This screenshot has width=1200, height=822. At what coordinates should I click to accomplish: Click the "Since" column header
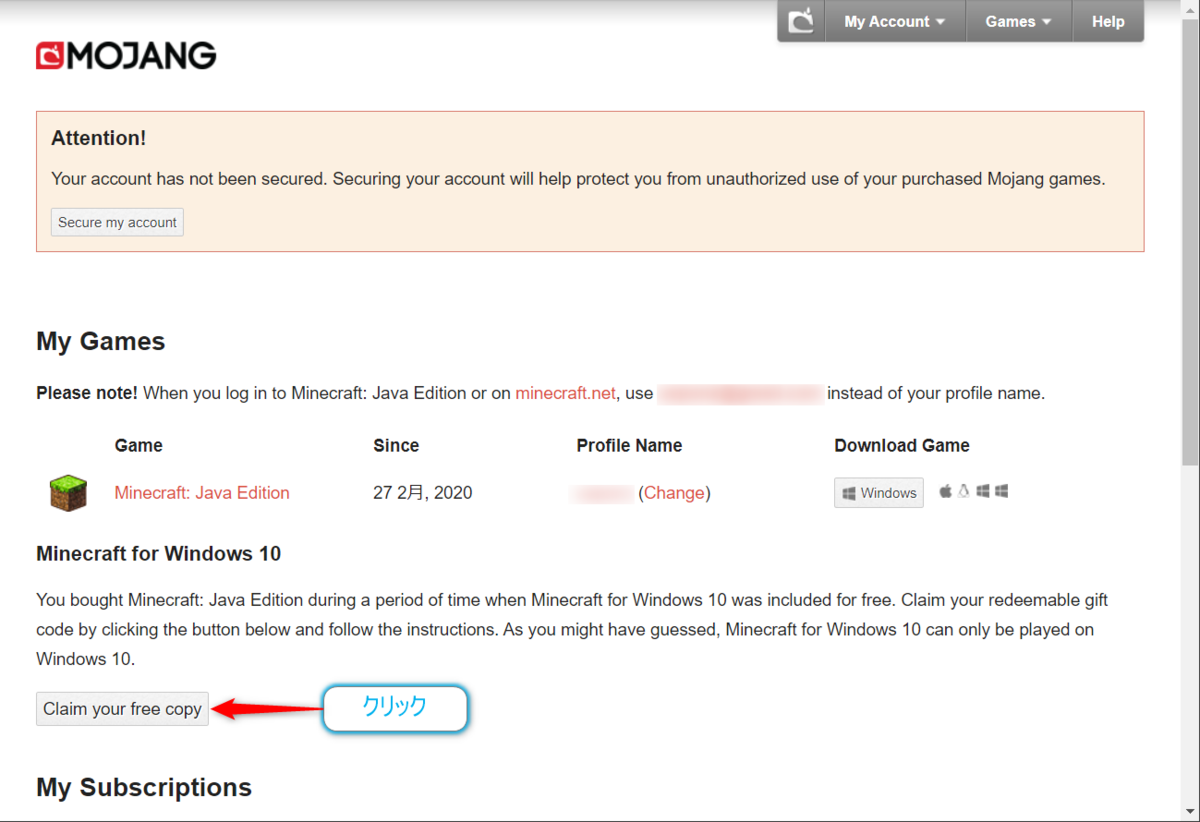pos(396,446)
